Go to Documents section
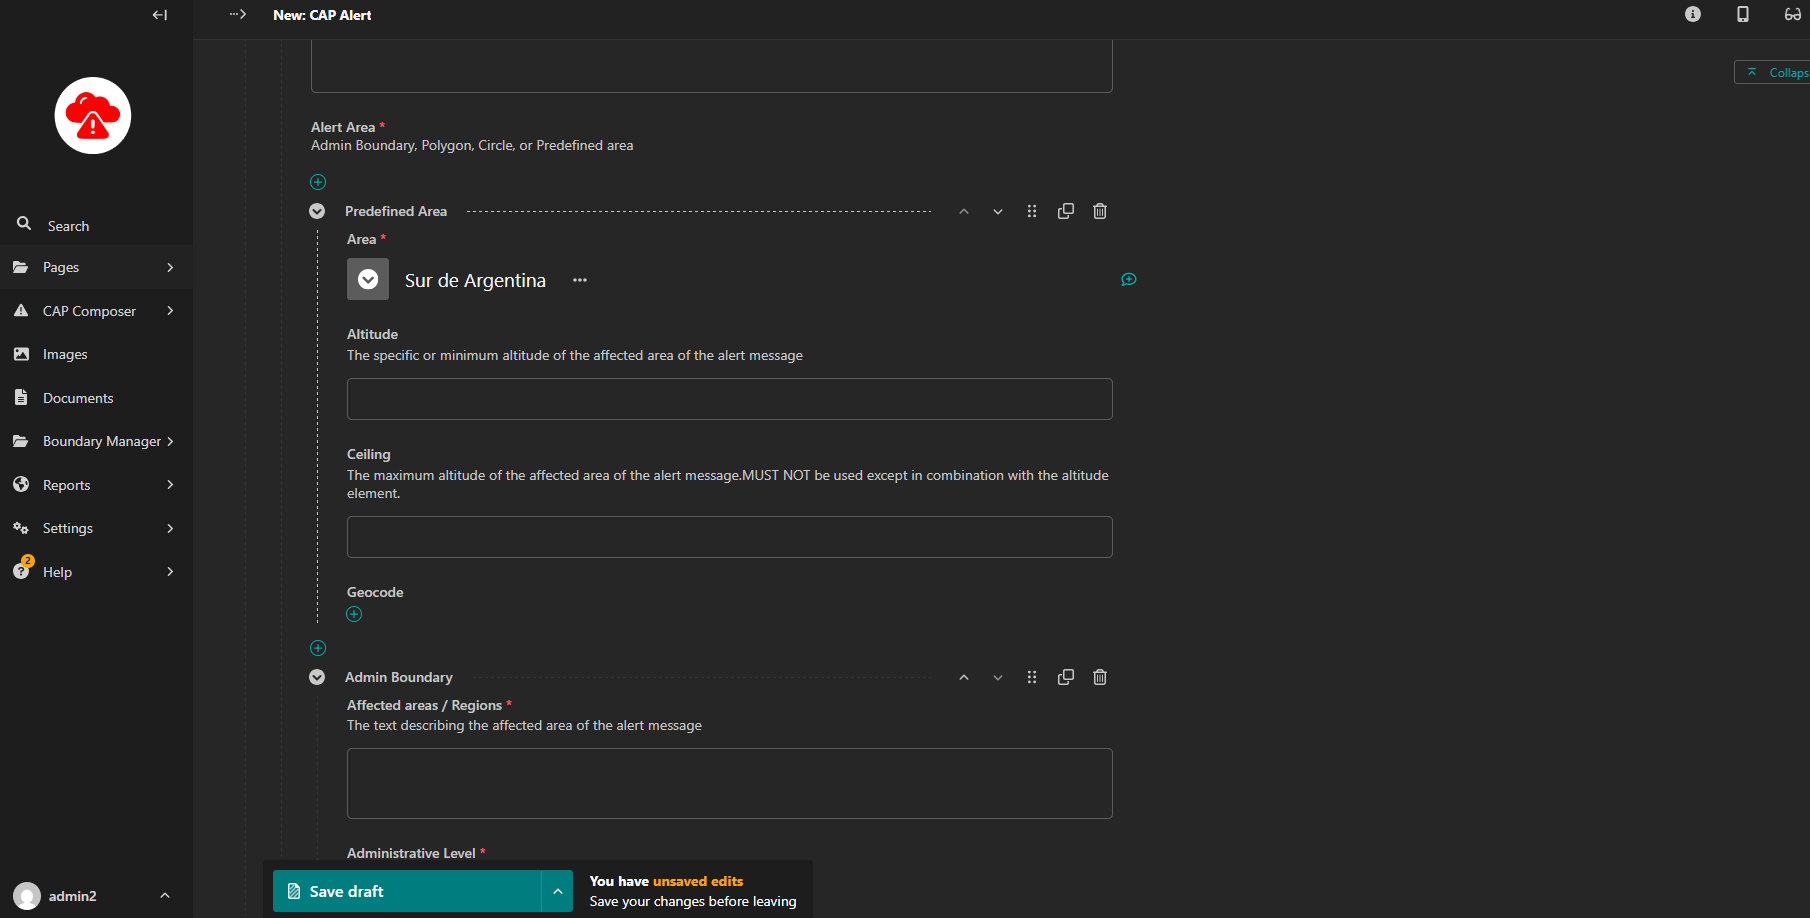This screenshot has height=918, width=1810. coord(96,398)
